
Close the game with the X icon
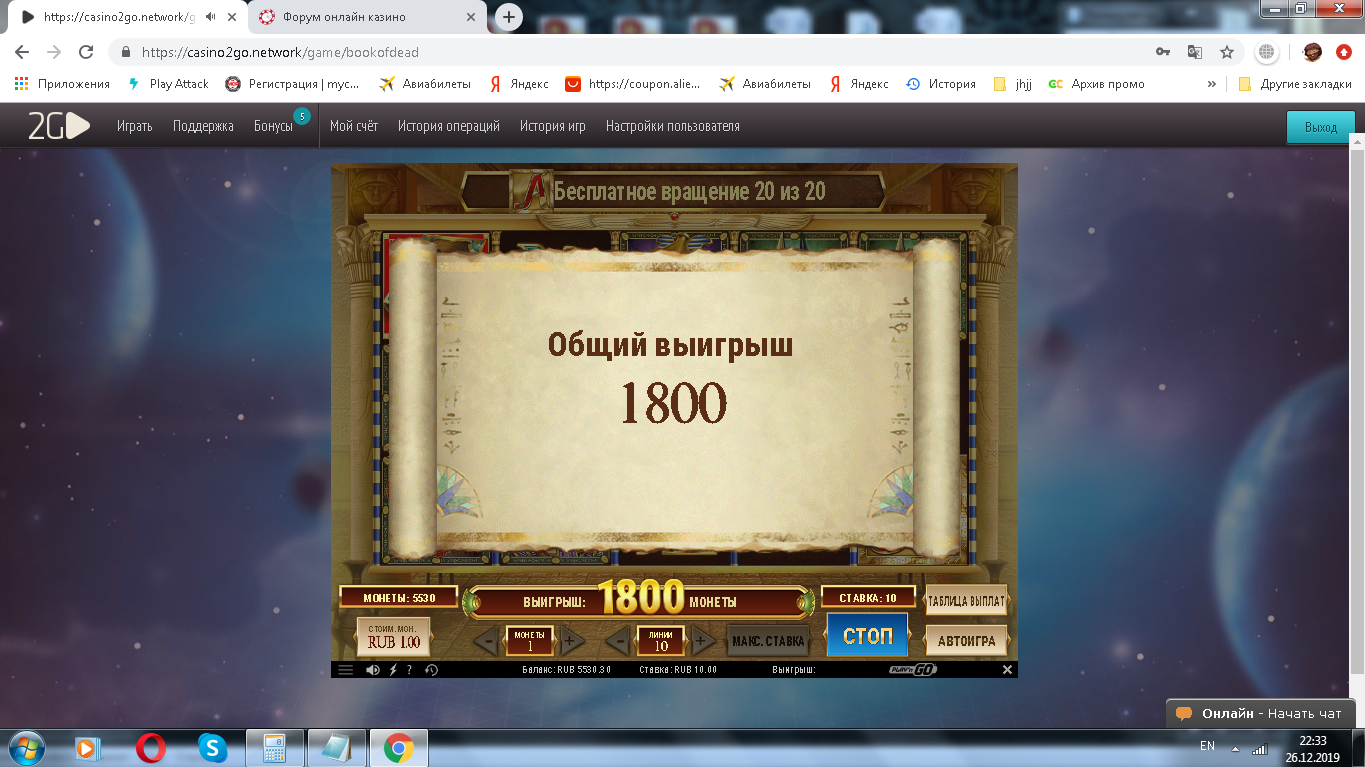[x=1007, y=670]
